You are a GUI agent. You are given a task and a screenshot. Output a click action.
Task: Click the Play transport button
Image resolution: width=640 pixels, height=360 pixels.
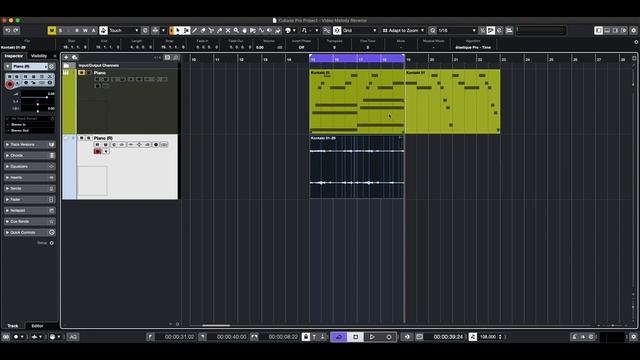(x=372, y=337)
